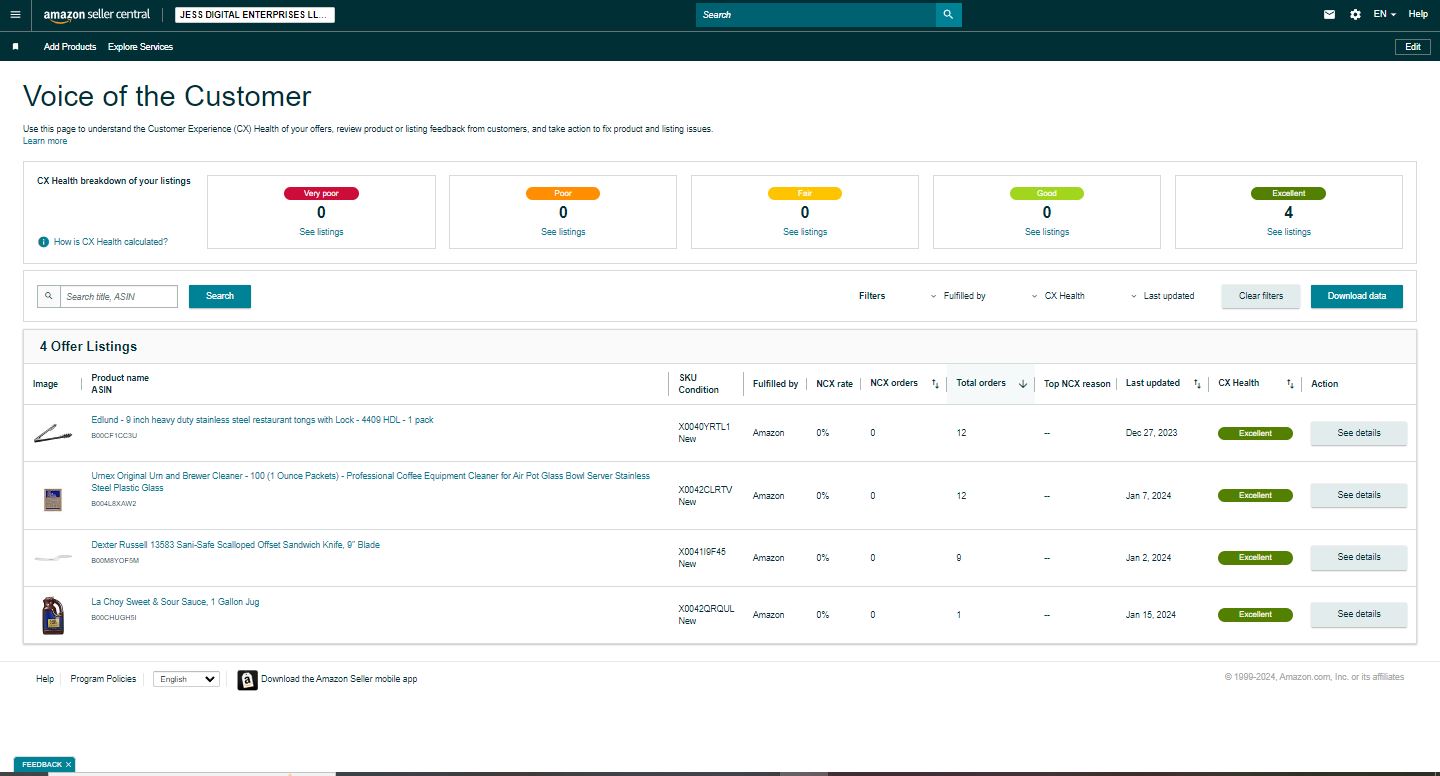Screen dimensions: 1440x776
Task: Click the Jan 7, 2024 date cell
Action: (1146, 496)
